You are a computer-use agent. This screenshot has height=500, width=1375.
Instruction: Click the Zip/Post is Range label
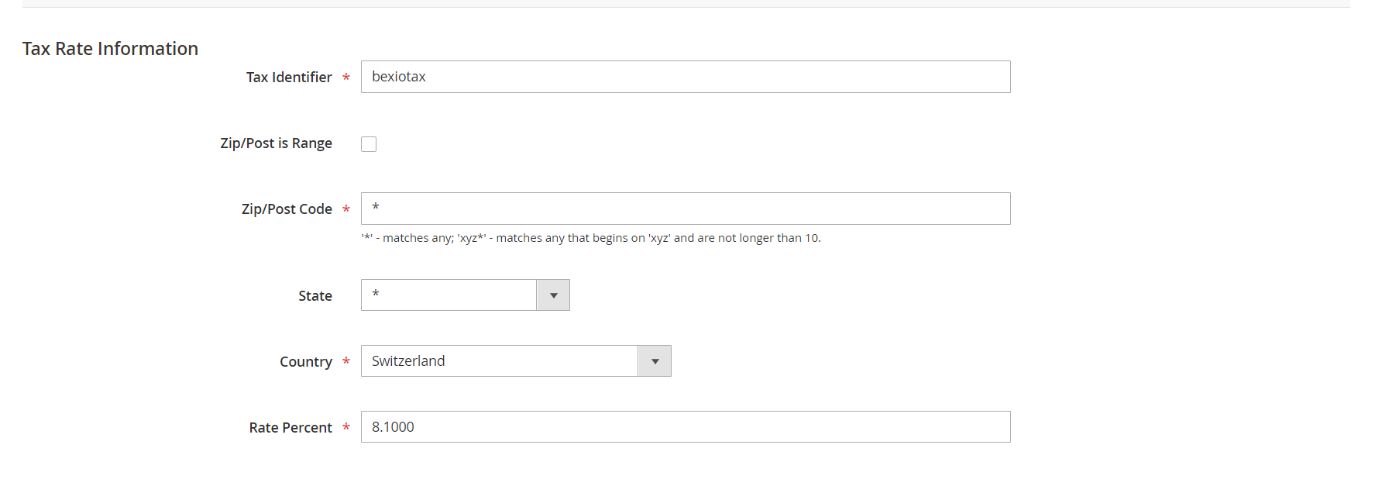point(276,144)
